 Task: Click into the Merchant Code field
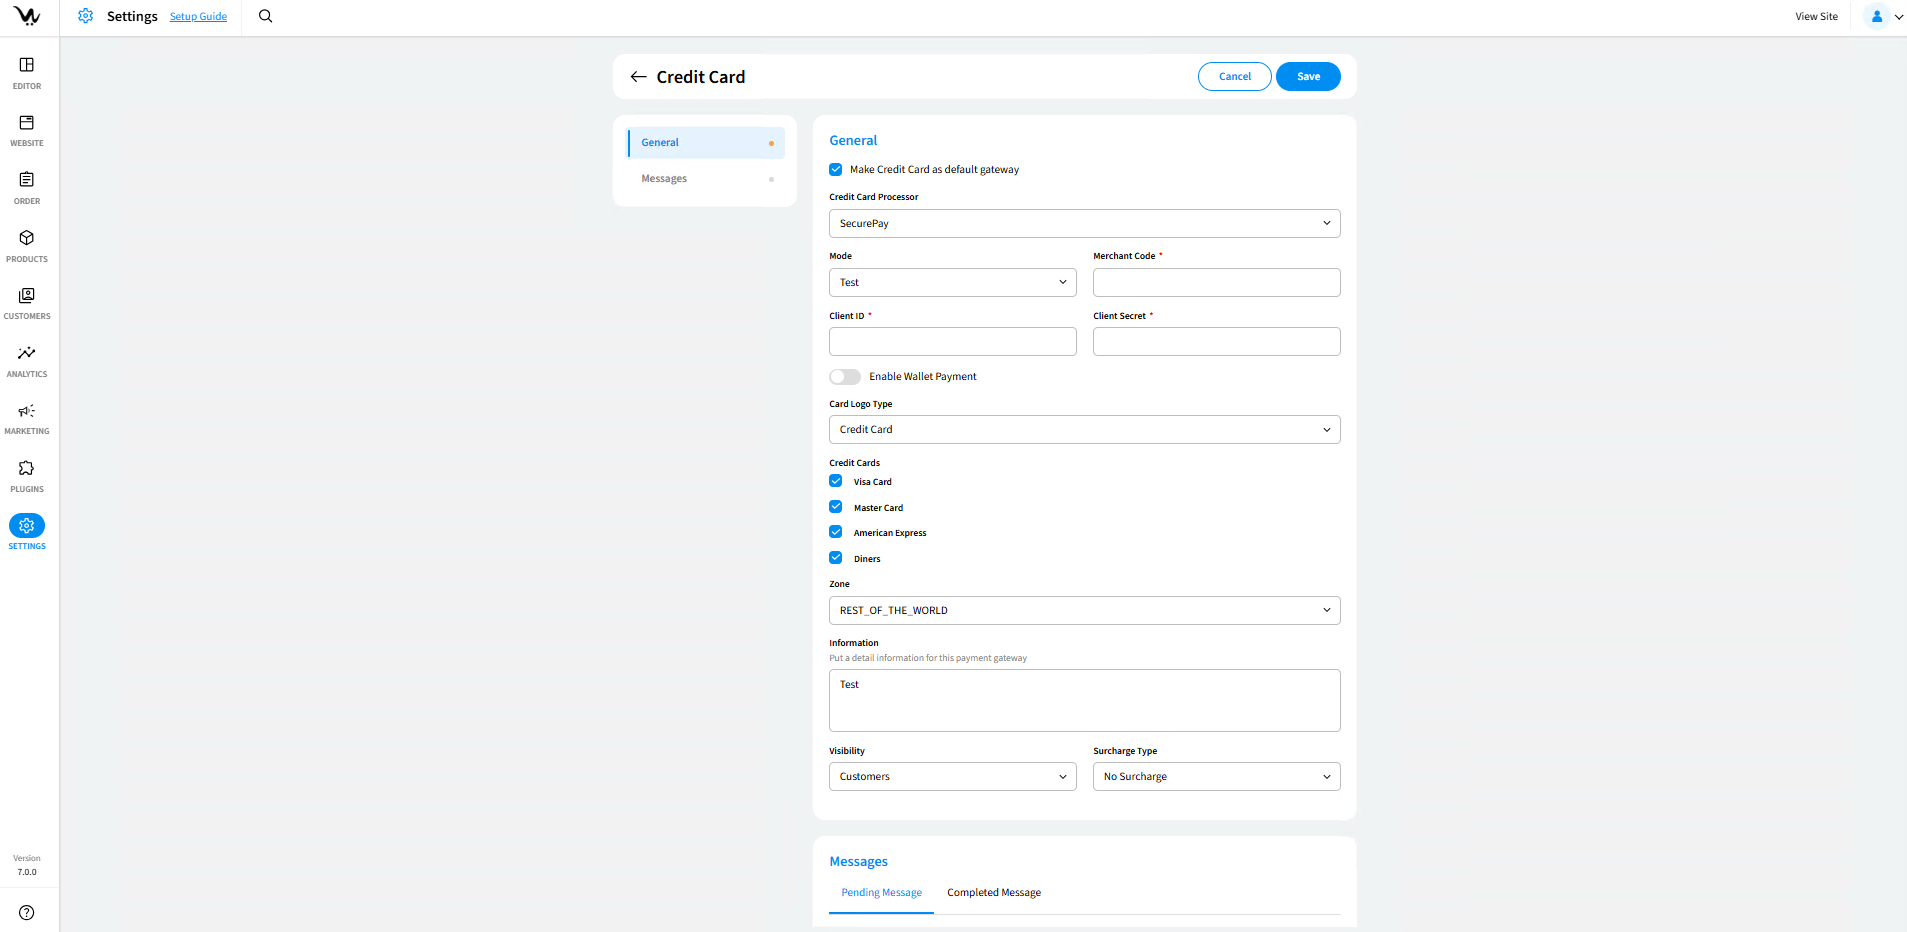pyautogui.click(x=1216, y=283)
